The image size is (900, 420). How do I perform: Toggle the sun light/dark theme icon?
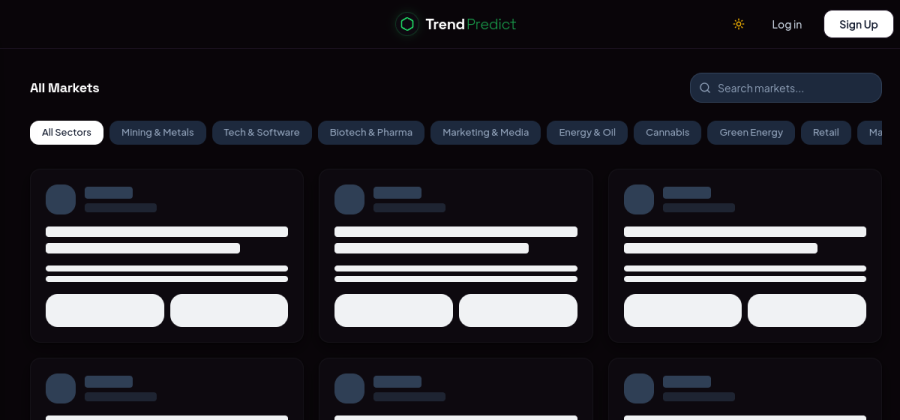[x=738, y=24]
